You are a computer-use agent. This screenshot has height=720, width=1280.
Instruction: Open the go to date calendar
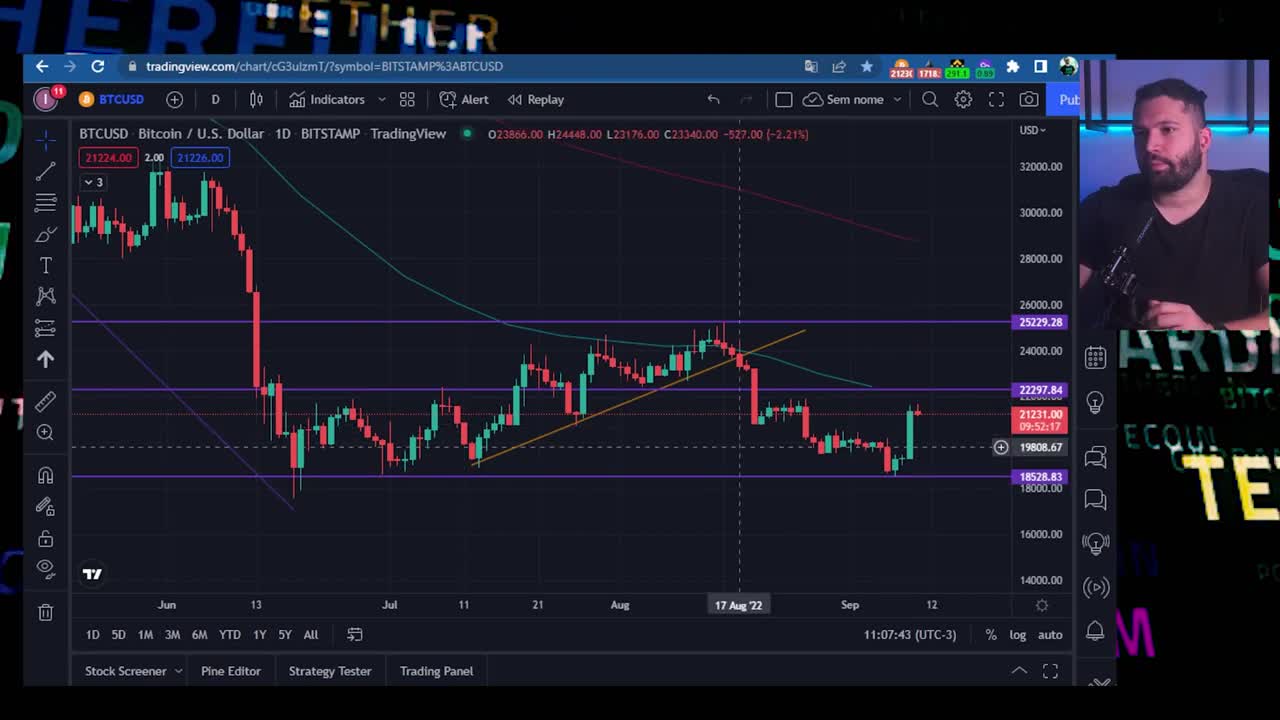click(354, 634)
